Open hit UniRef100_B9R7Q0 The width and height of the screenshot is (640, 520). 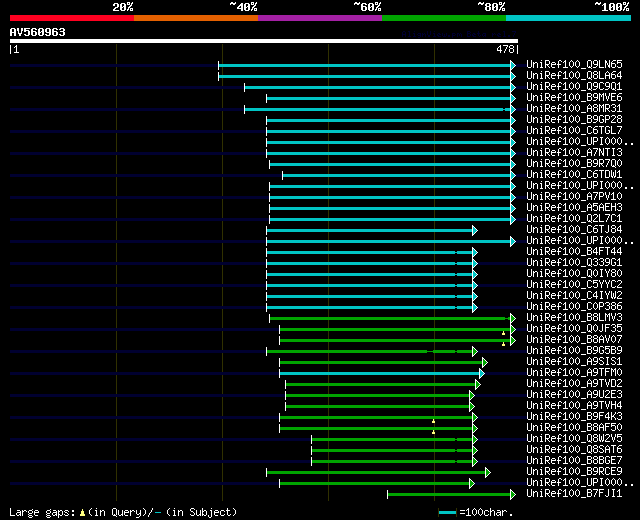click(x=574, y=164)
